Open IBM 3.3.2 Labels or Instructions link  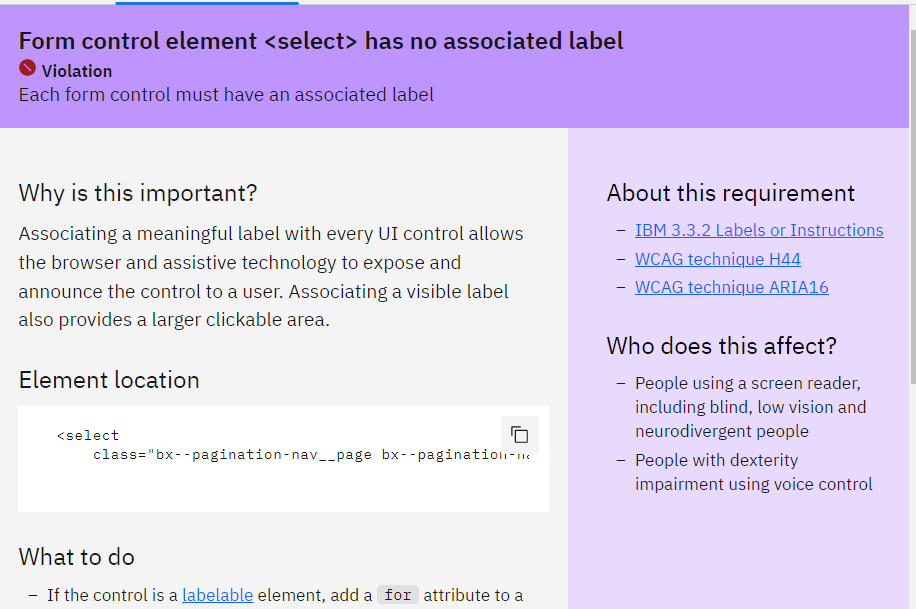pos(759,230)
